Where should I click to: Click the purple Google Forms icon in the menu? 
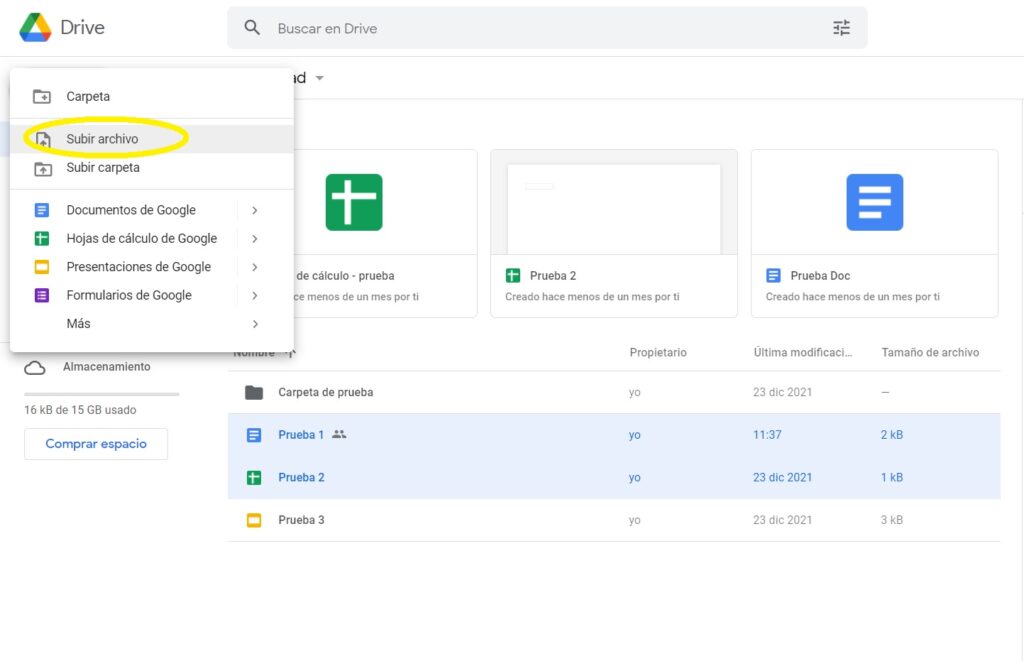42,295
